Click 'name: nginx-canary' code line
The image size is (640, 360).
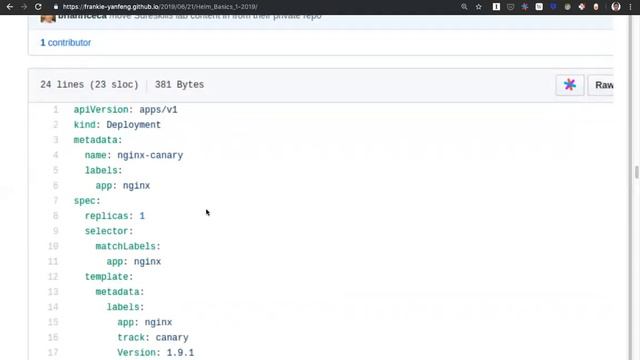click(134, 156)
